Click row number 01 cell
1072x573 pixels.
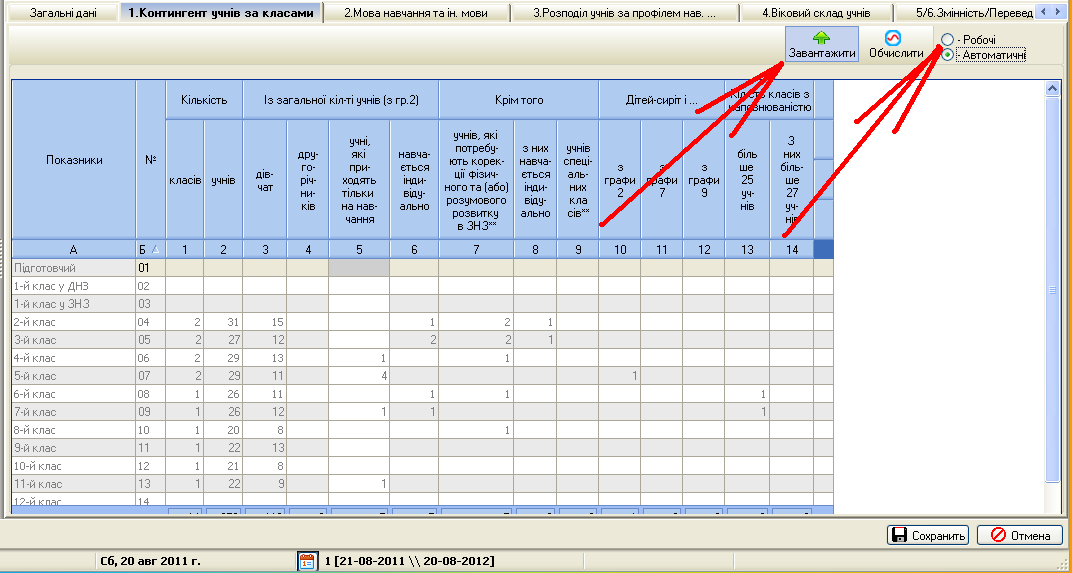coord(151,268)
